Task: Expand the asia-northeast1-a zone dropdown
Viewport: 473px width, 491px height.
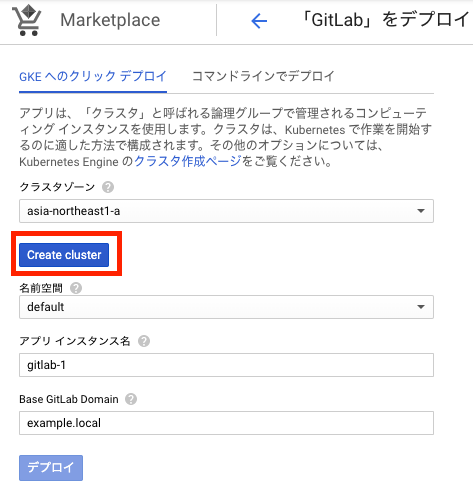Action: point(226,211)
